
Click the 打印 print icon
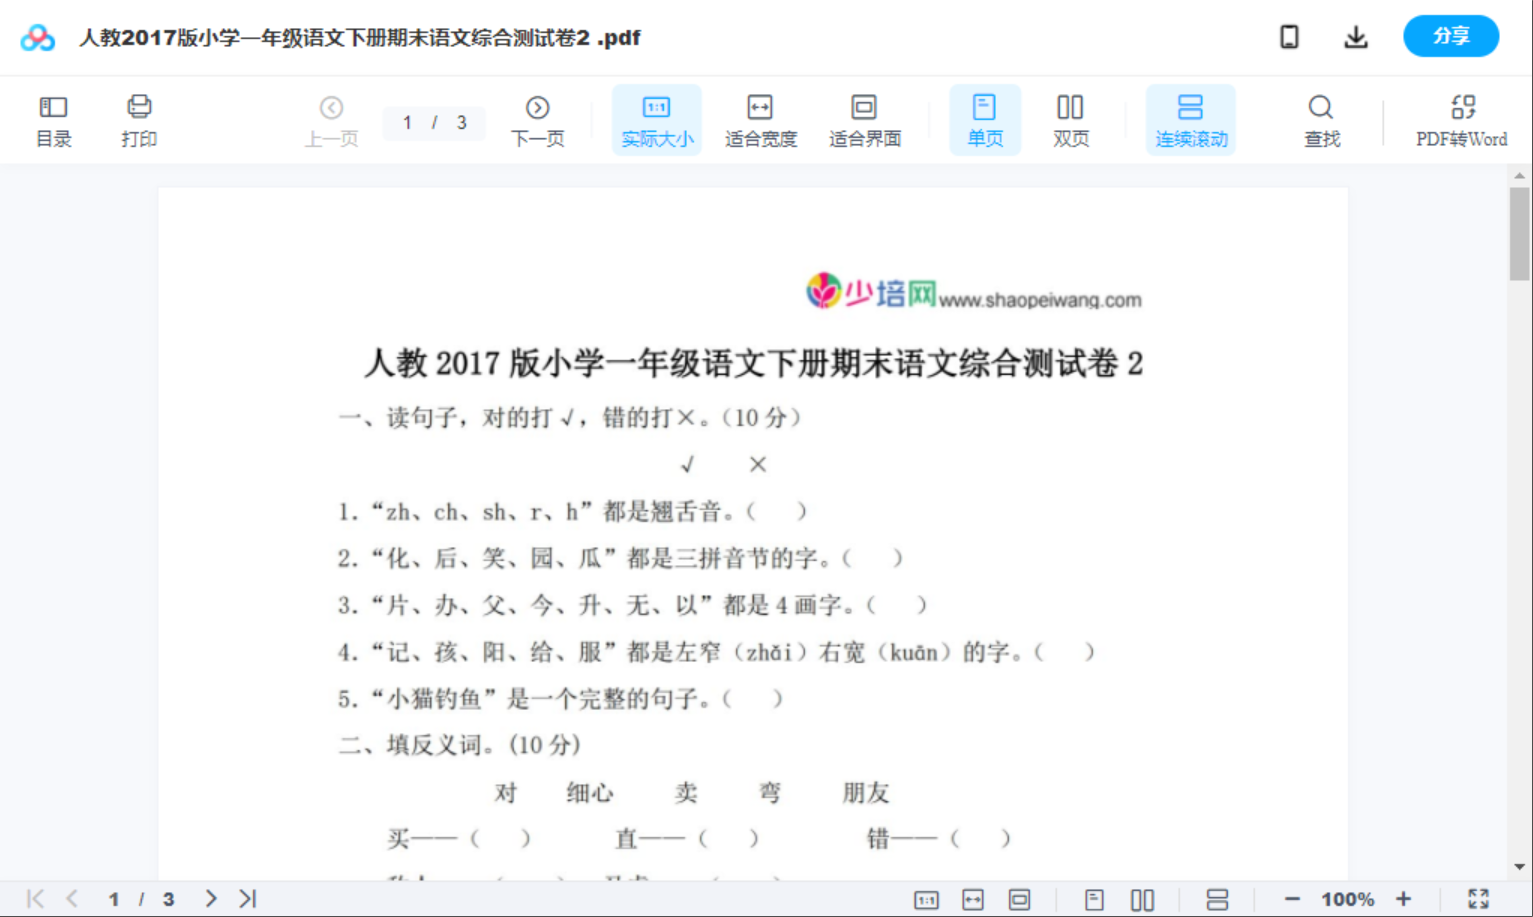(139, 119)
